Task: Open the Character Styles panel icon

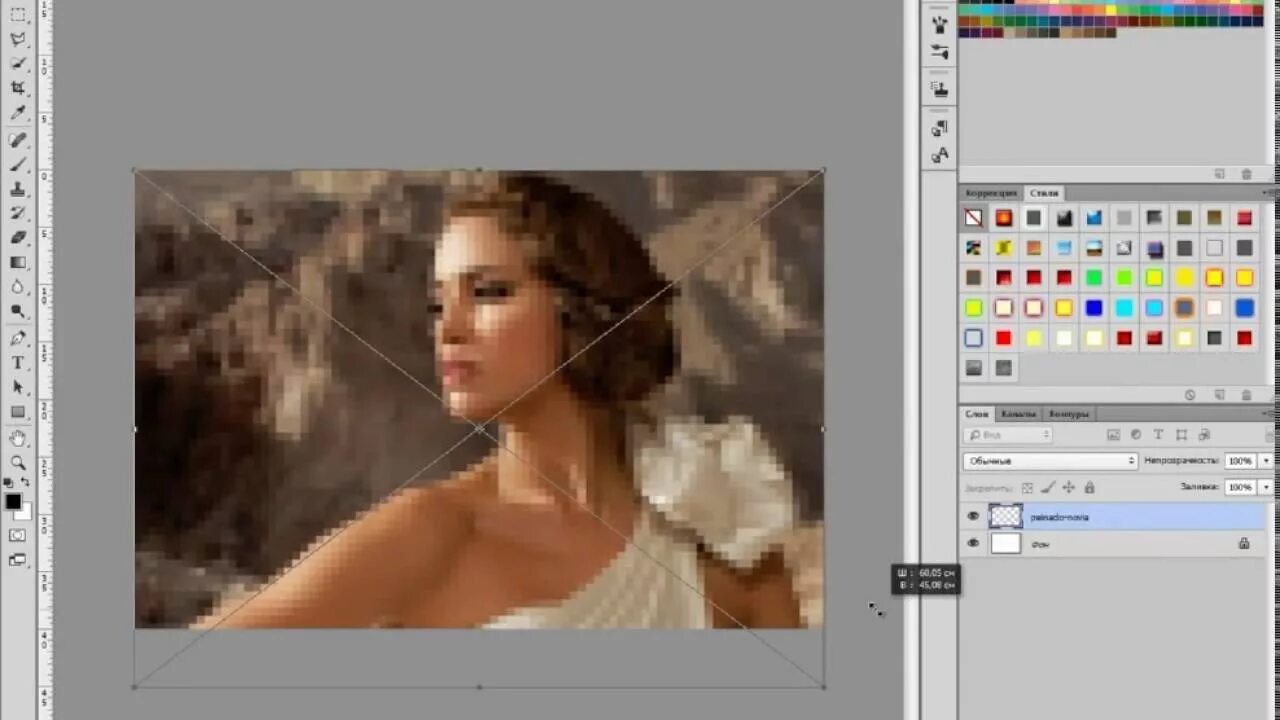Action: 939,155
